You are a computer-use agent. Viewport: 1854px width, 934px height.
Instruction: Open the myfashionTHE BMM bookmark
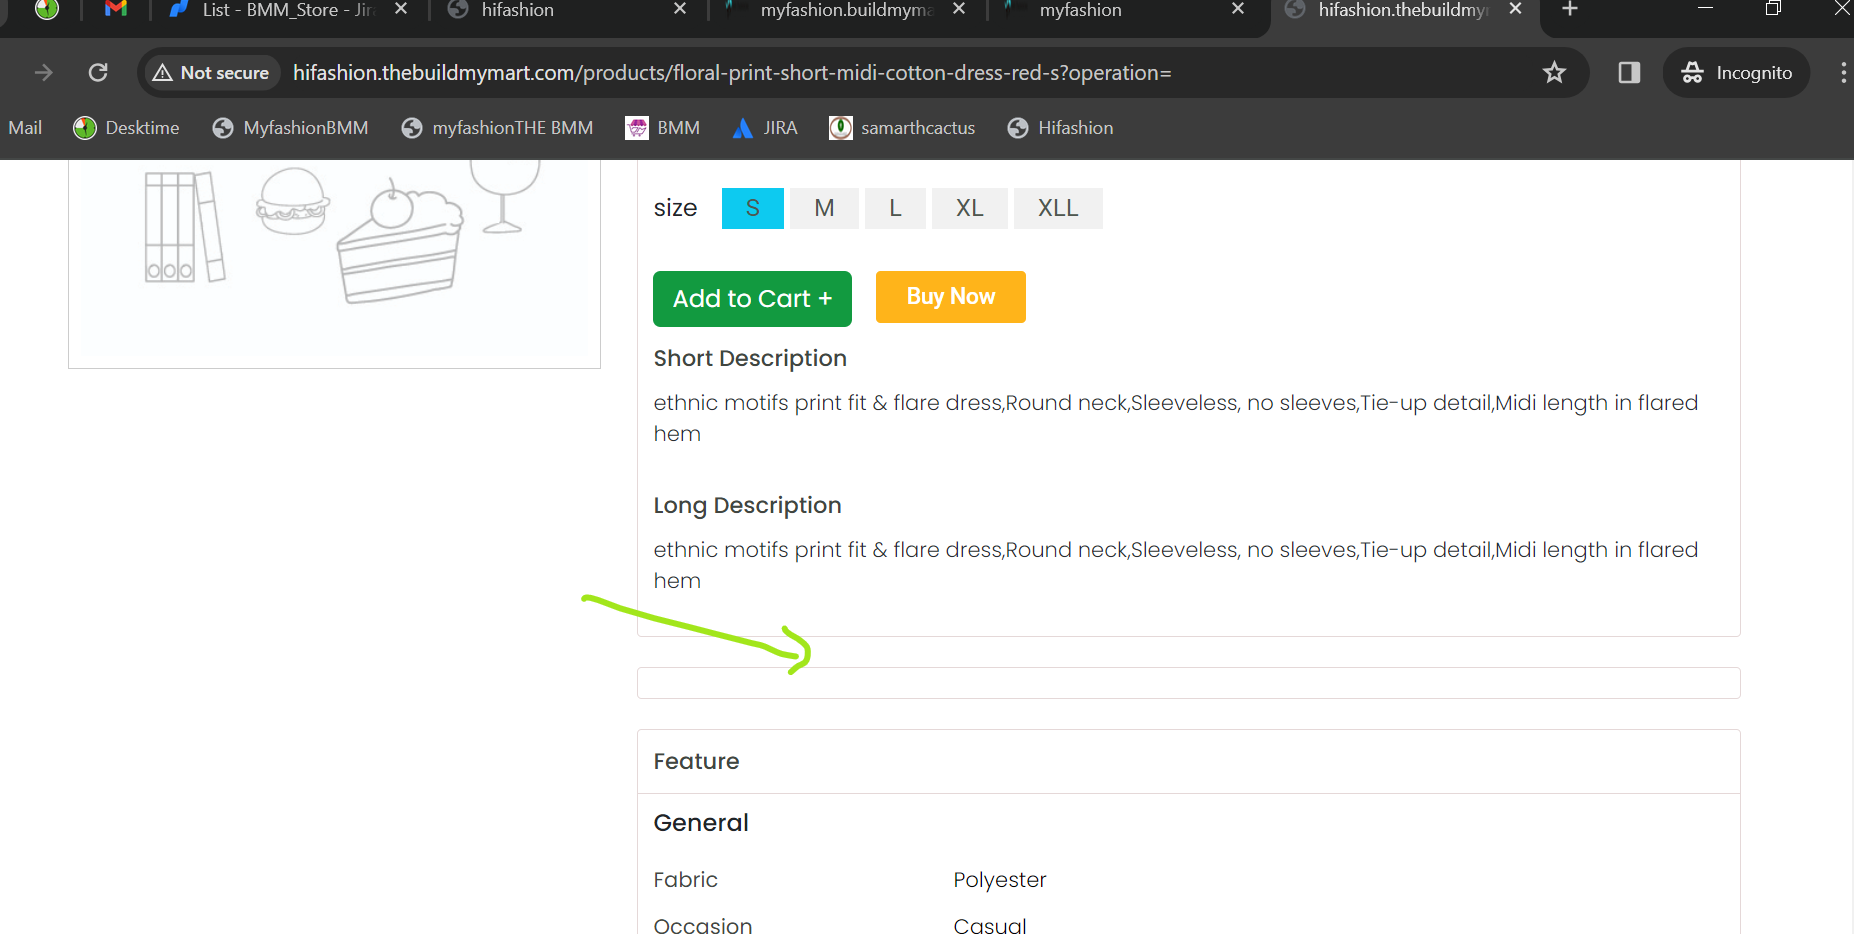tap(497, 128)
